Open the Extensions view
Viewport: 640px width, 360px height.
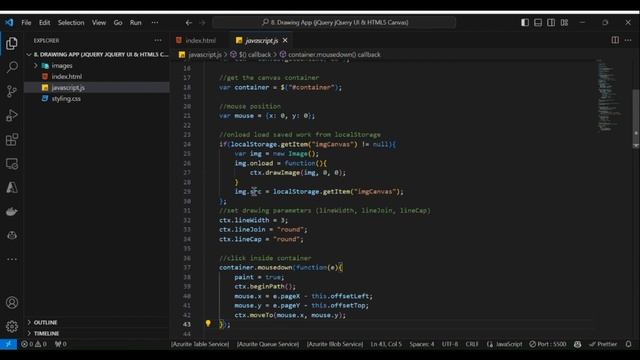(x=12, y=140)
